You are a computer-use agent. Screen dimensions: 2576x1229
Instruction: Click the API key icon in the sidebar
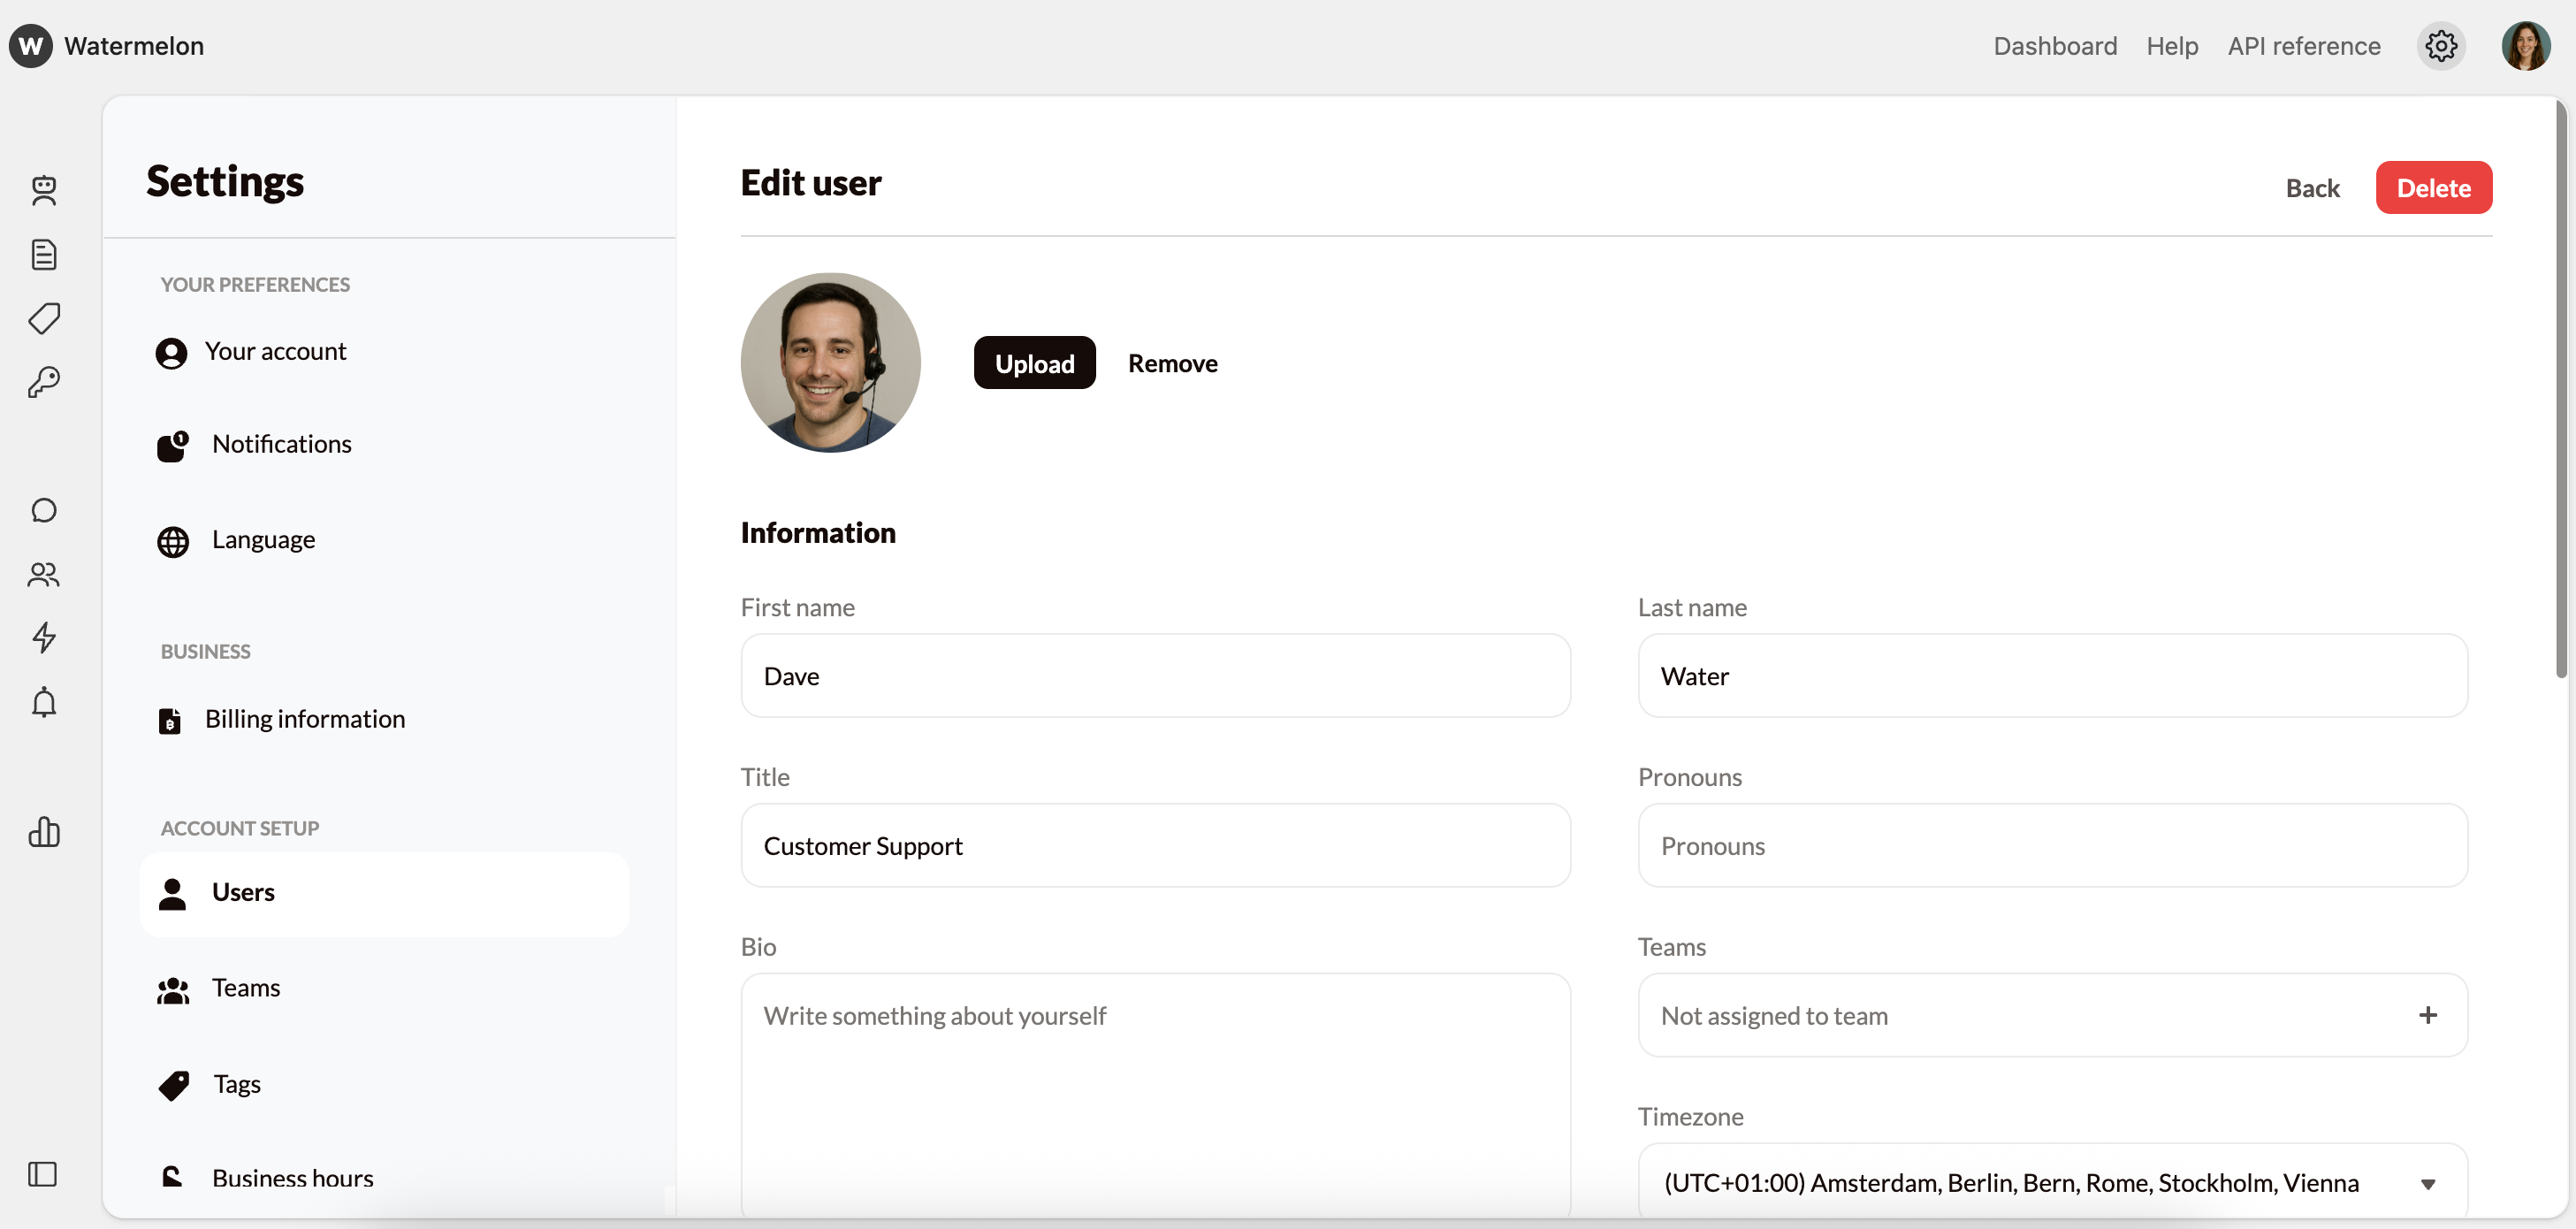tap(44, 381)
